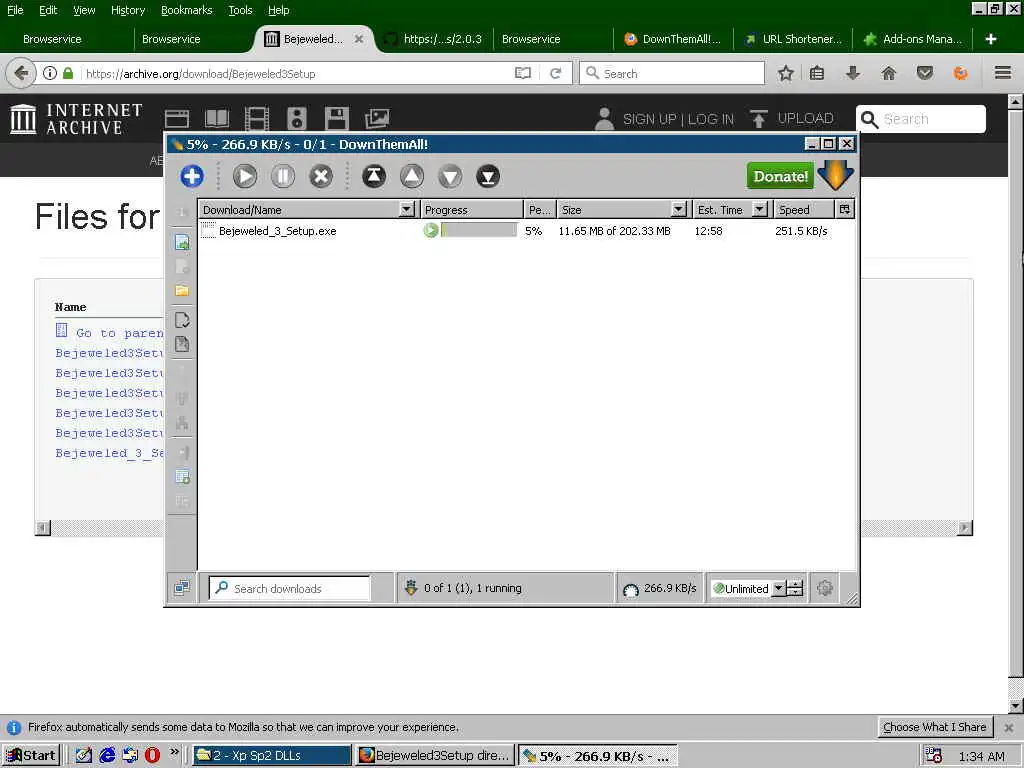
Task: Sort by the Speed column header
Action: (804, 210)
